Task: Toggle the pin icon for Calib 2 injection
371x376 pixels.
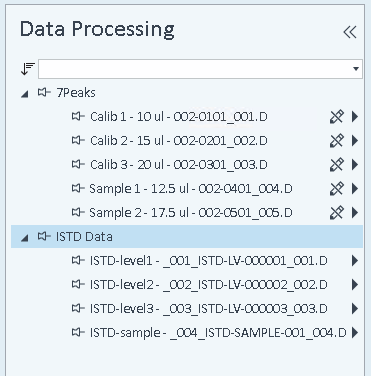Action: (337, 141)
